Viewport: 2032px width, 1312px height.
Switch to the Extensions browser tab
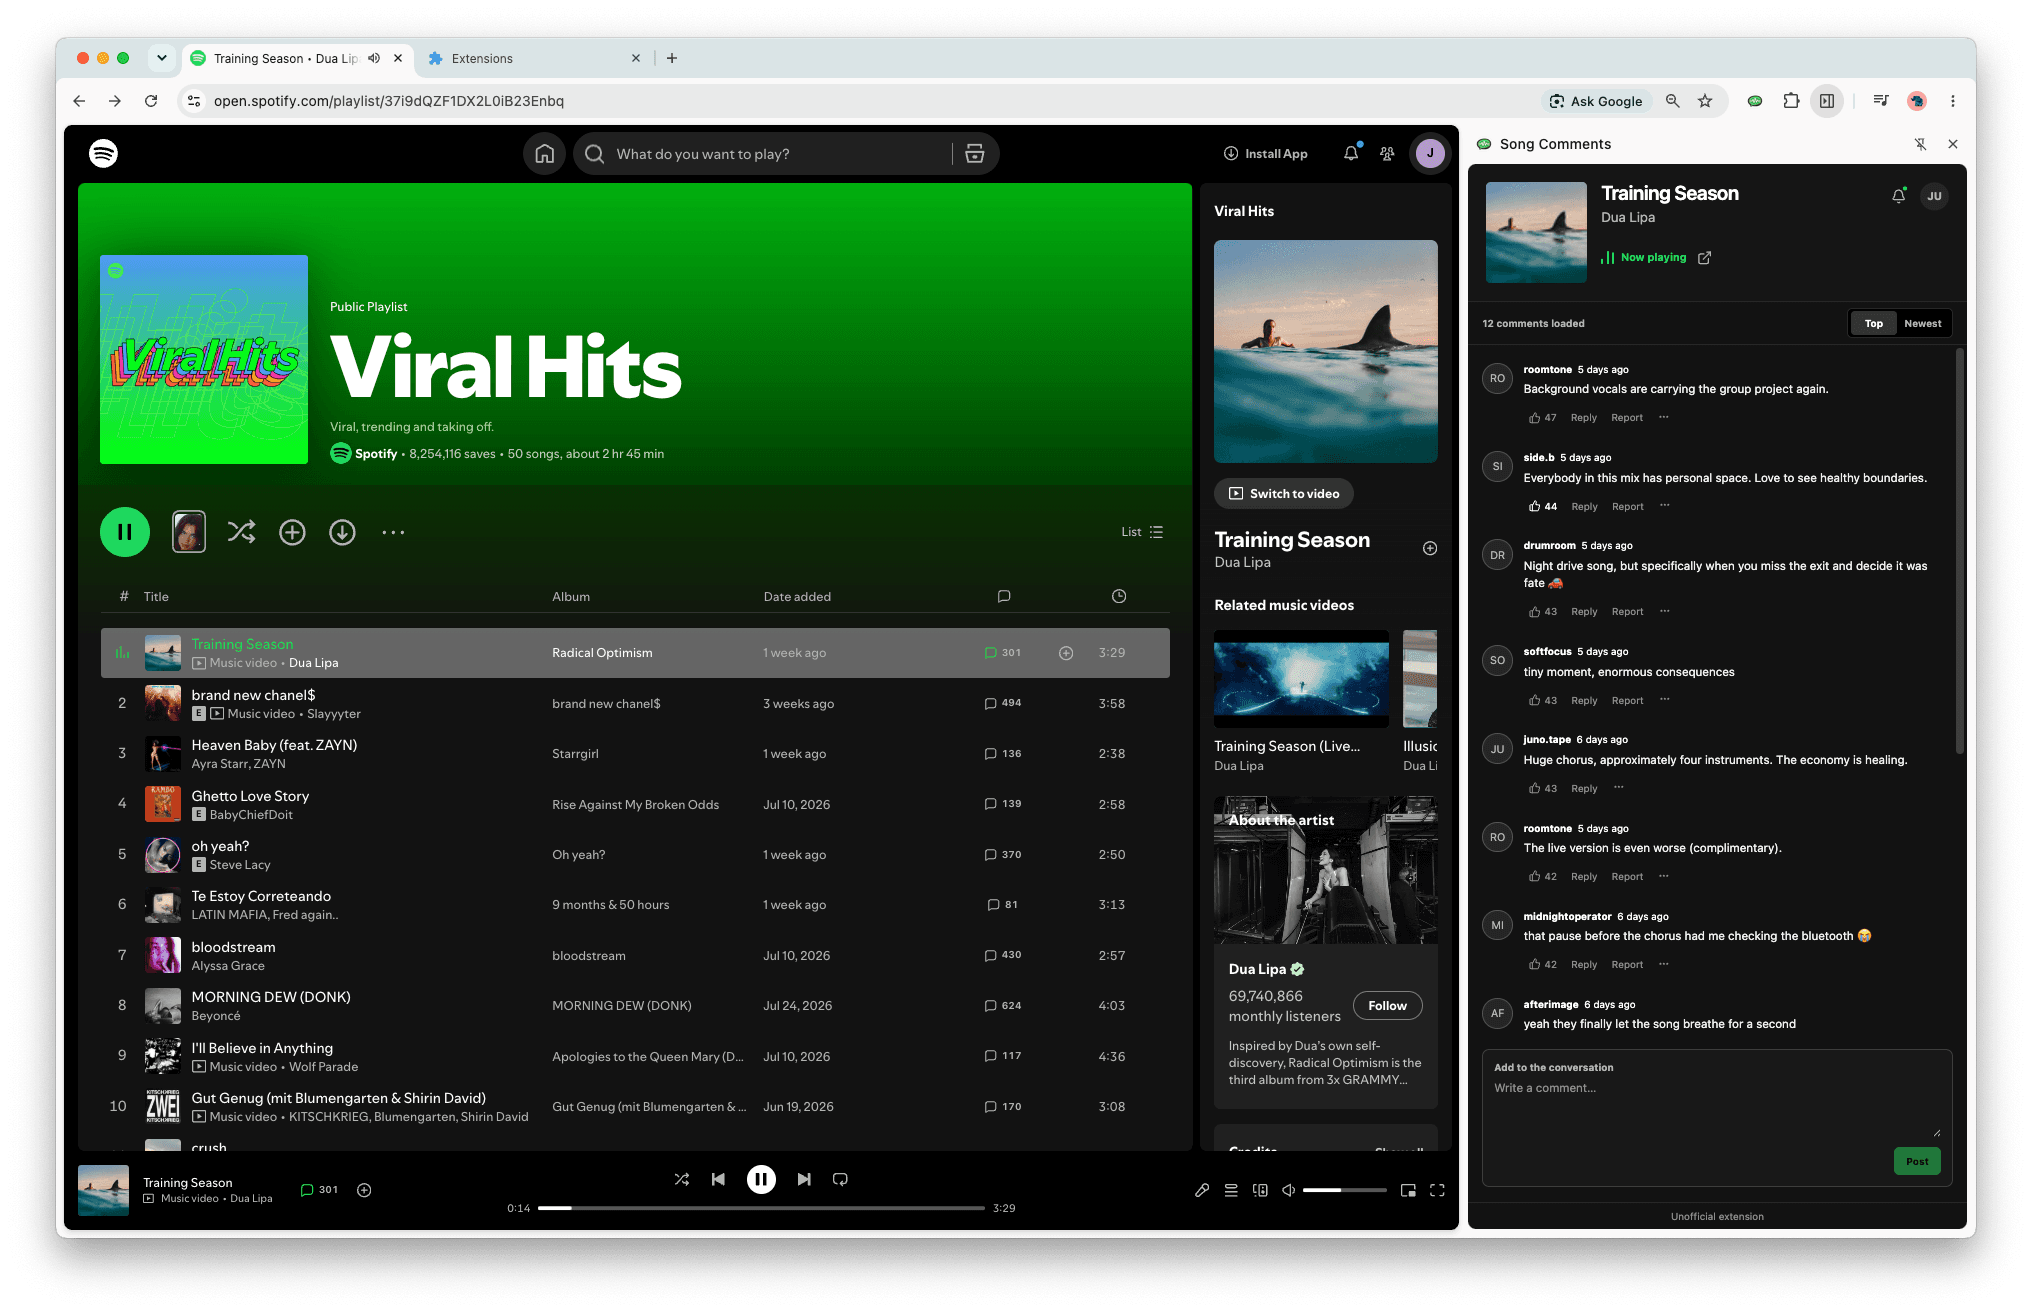coord(534,58)
